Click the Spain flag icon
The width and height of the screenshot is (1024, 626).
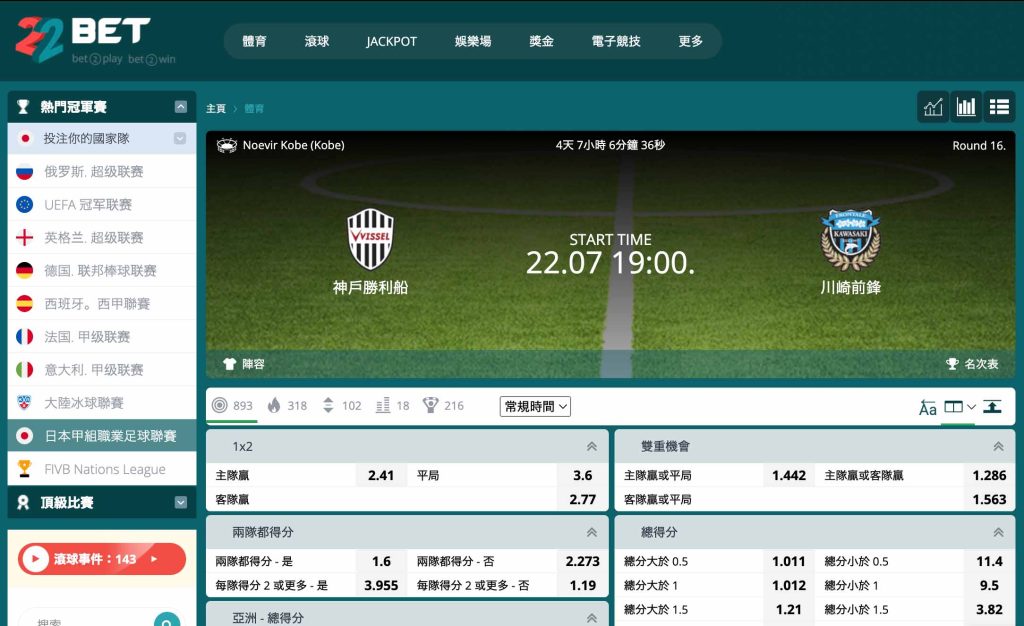pos(24,304)
